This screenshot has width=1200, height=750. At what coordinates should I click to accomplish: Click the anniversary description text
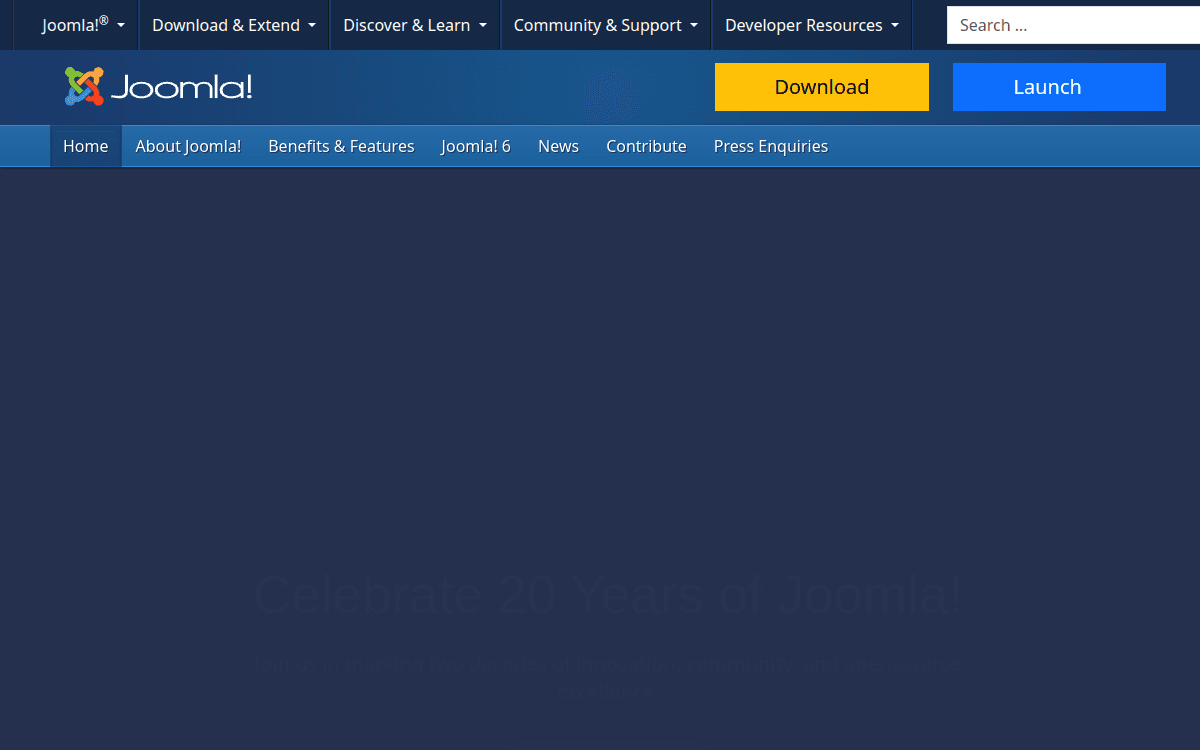point(606,676)
